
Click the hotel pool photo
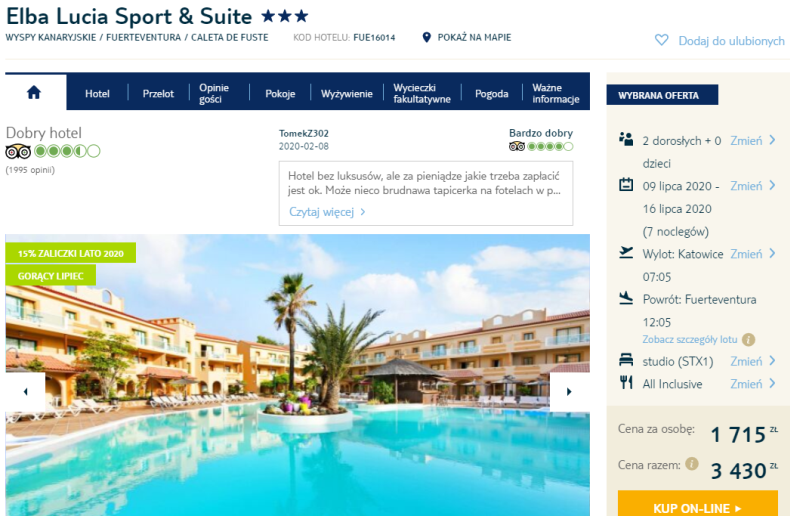tap(297, 375)
